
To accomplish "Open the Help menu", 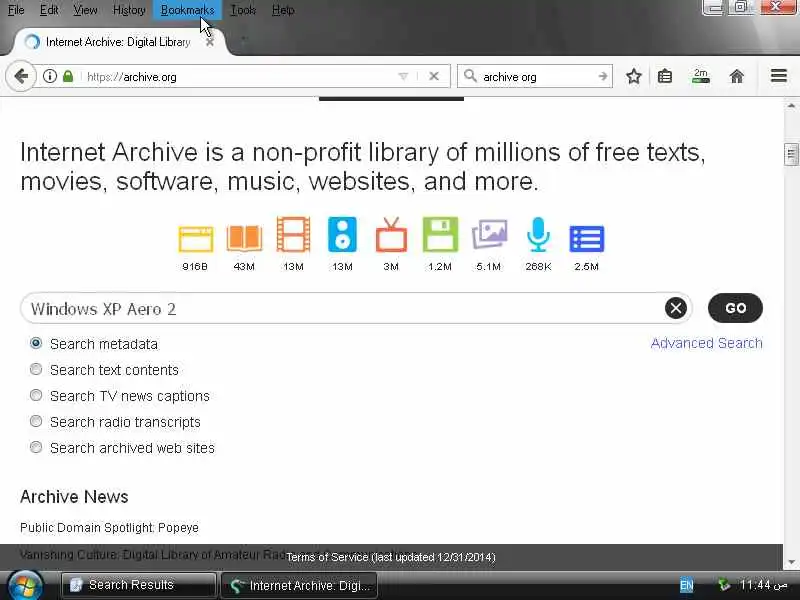I will pos(283,10).
